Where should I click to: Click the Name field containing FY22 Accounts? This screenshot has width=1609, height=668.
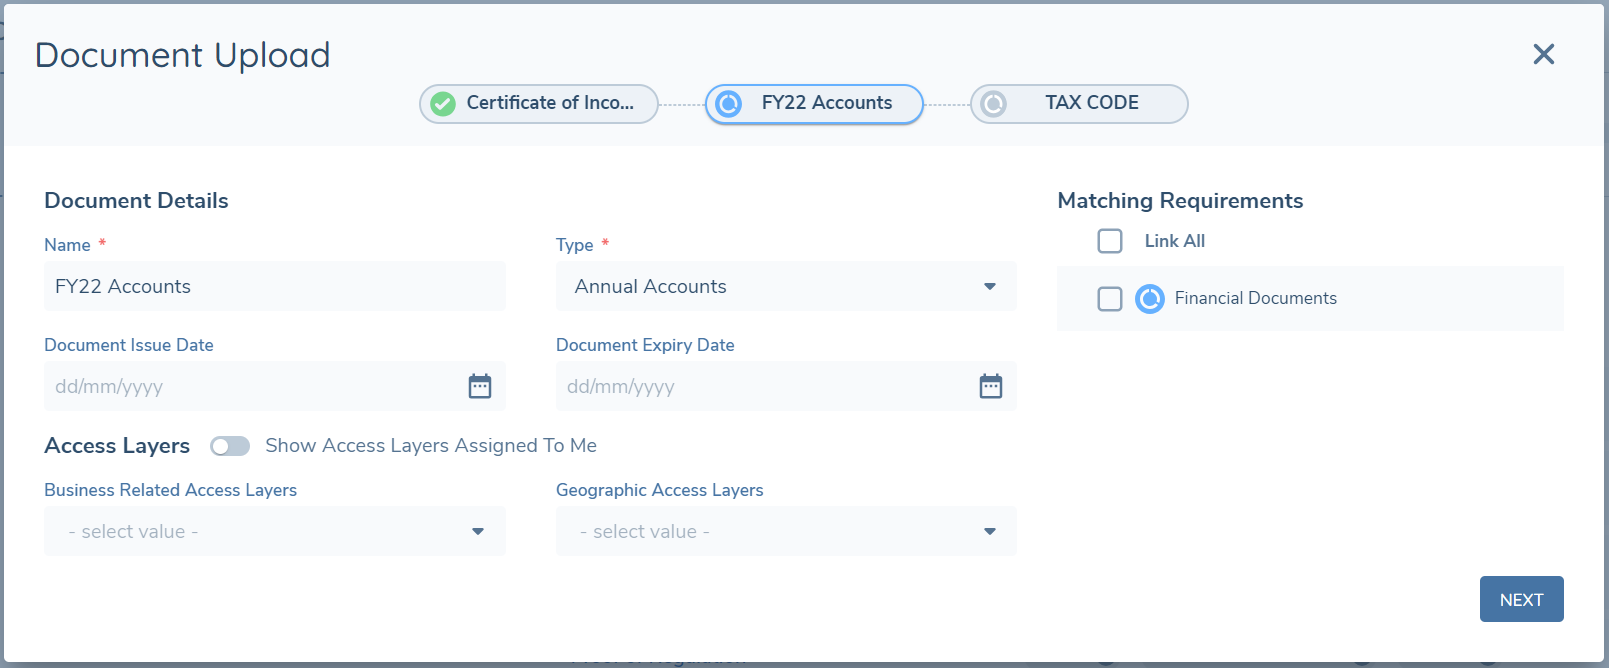[x=275, y=287]
